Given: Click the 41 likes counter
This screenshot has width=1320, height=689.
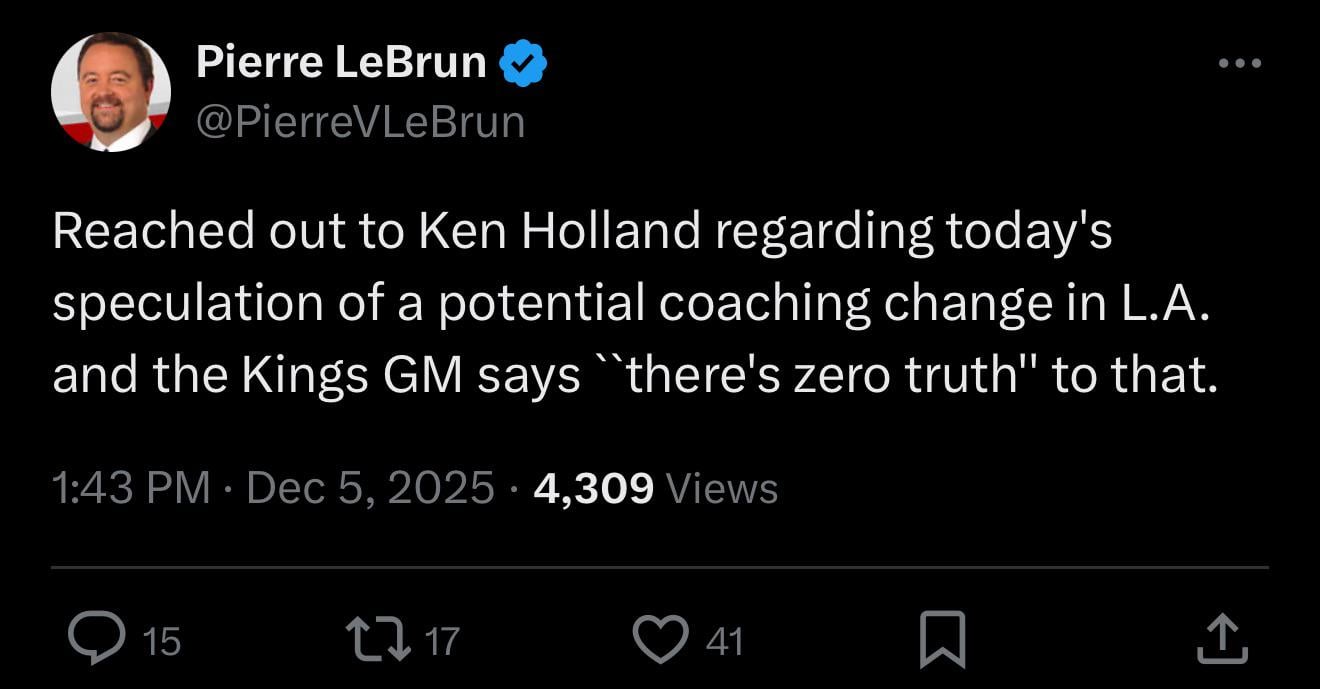Looking at the screenshot, I should coord(726,642).
